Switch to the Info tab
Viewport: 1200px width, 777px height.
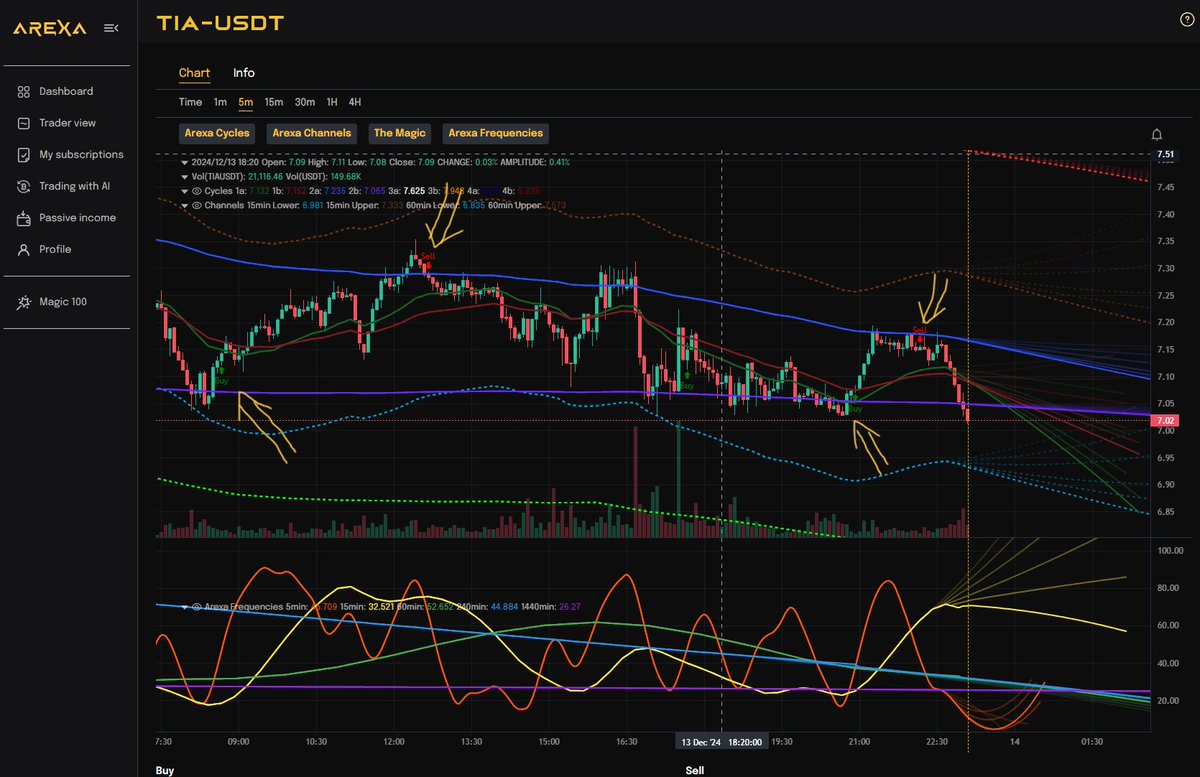244,73
